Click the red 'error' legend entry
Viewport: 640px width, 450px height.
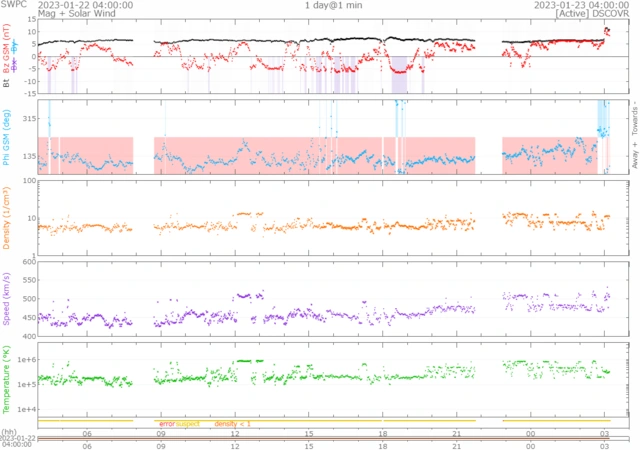coord(167,424)
